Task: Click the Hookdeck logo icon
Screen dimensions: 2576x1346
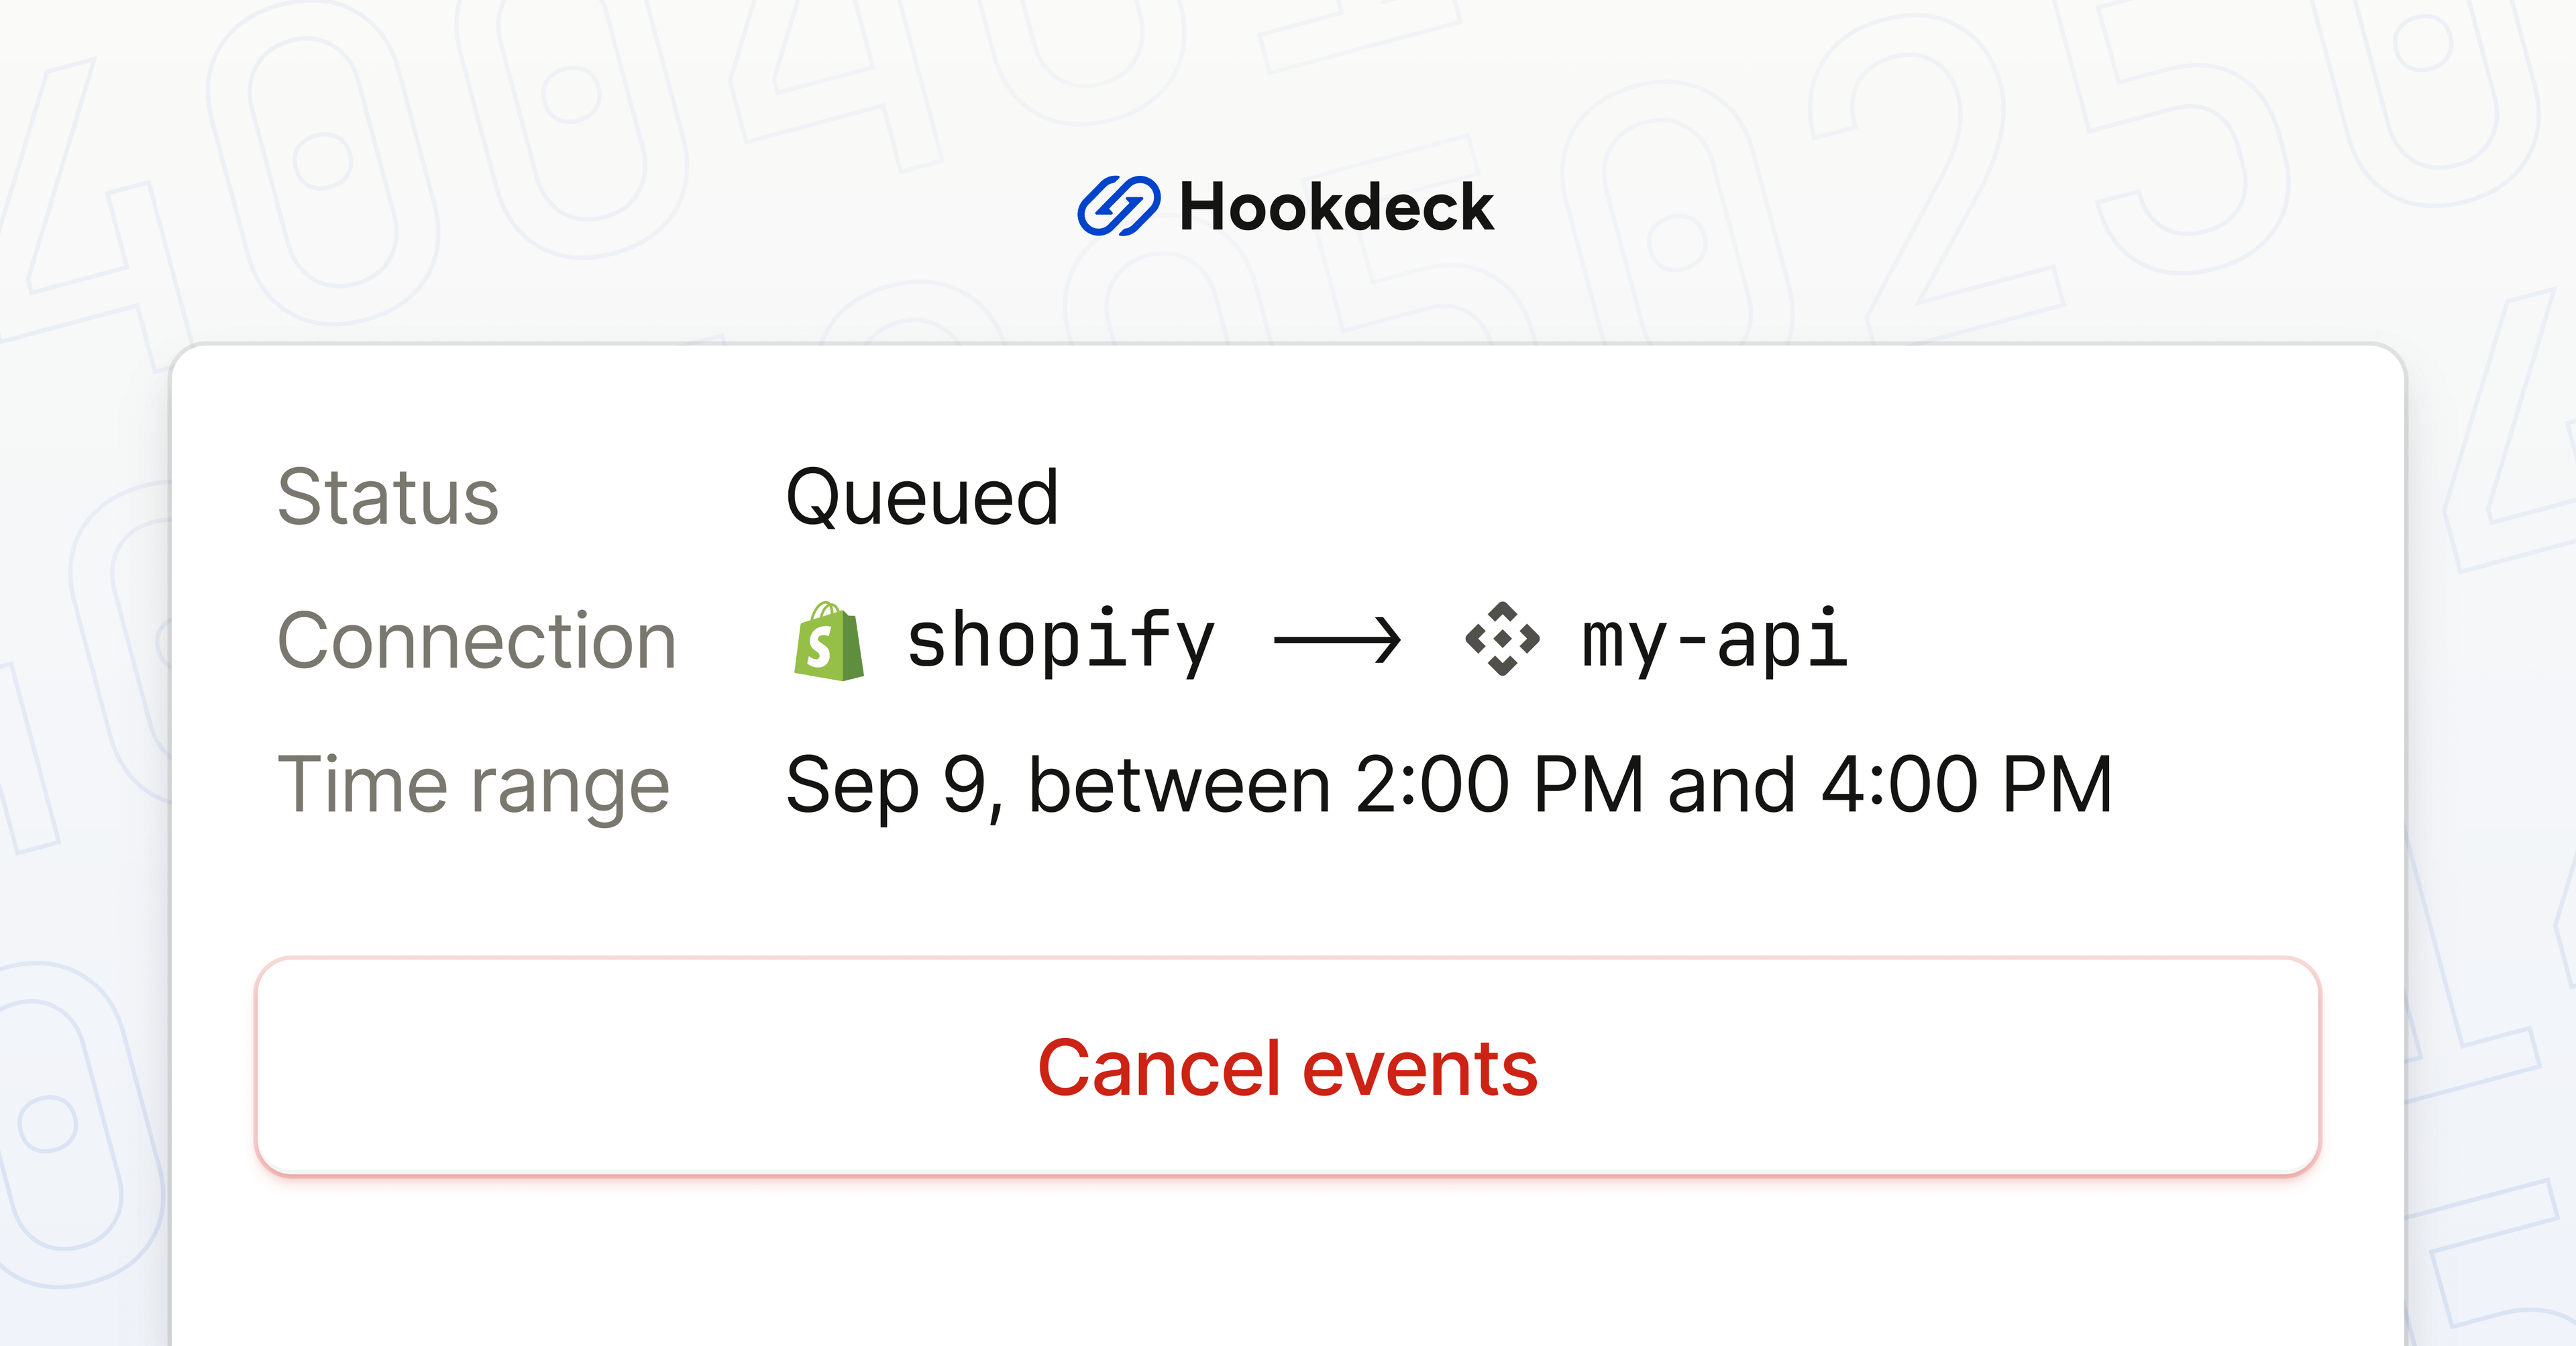Action: pyautogui.click(x=1118, y=207)
